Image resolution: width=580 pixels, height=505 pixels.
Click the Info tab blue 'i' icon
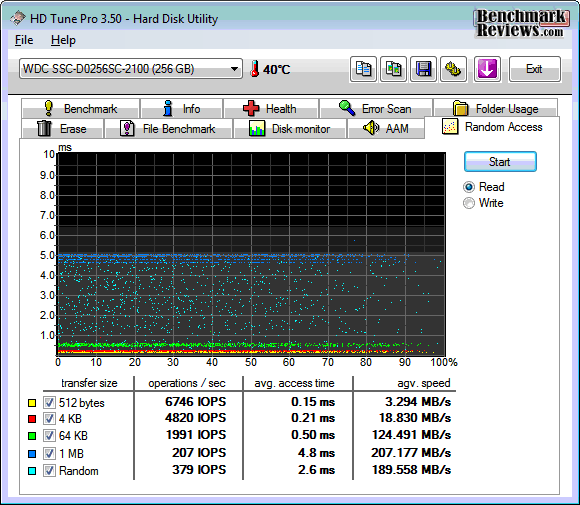(168, 108)
